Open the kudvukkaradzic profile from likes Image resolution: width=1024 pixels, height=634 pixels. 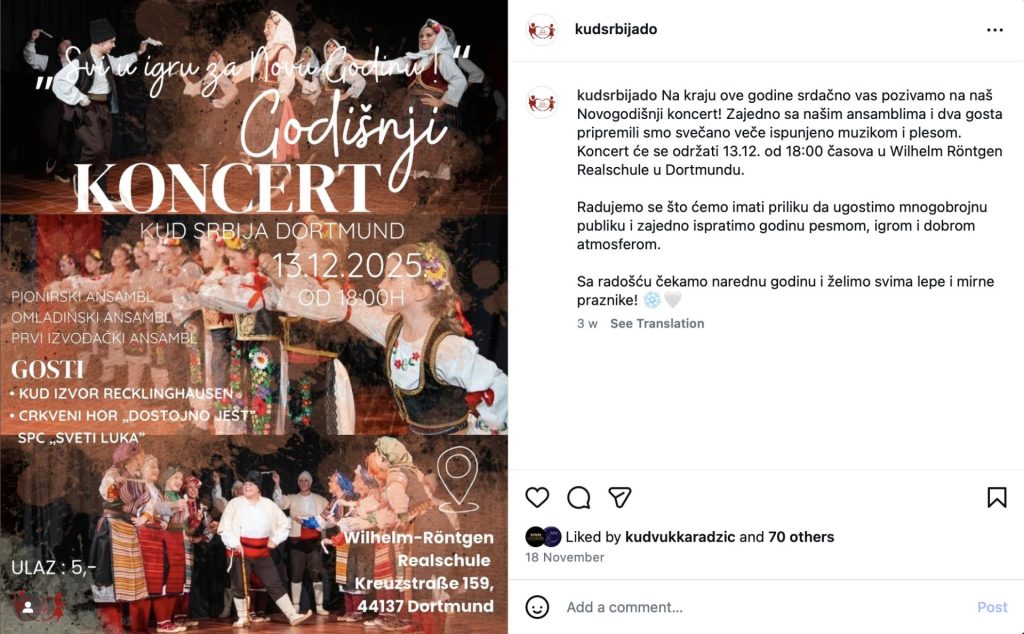click(680, 537)
